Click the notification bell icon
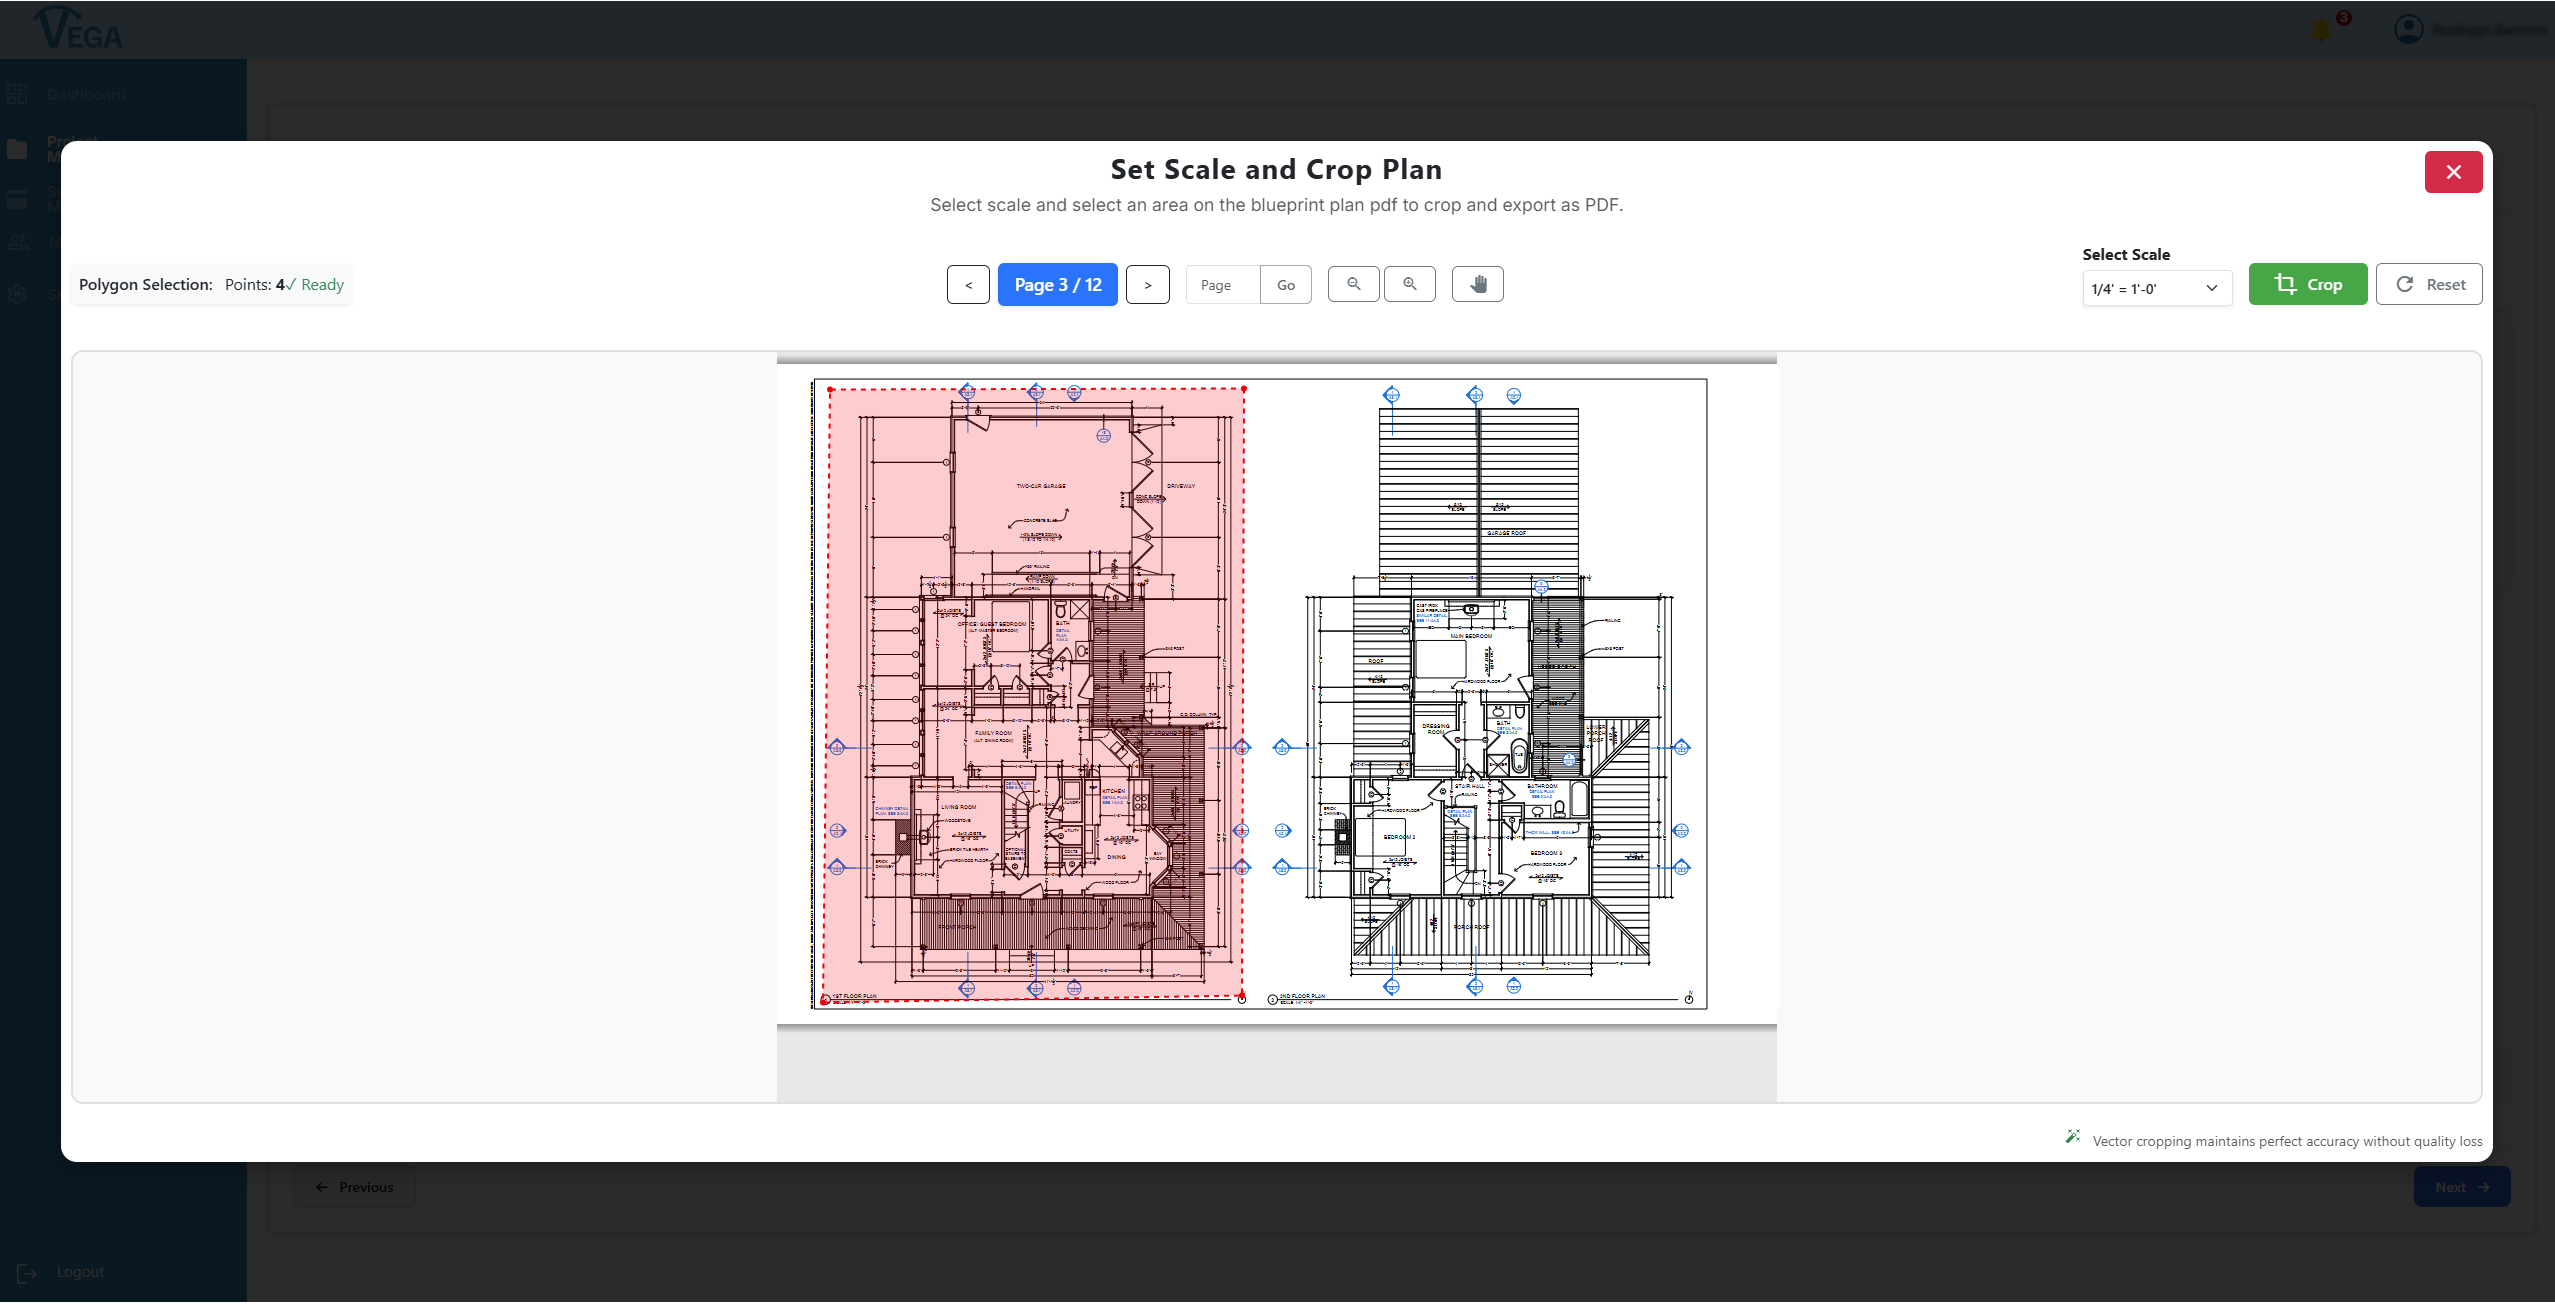2555x1304 pixels. click(x=2321, y=30)
